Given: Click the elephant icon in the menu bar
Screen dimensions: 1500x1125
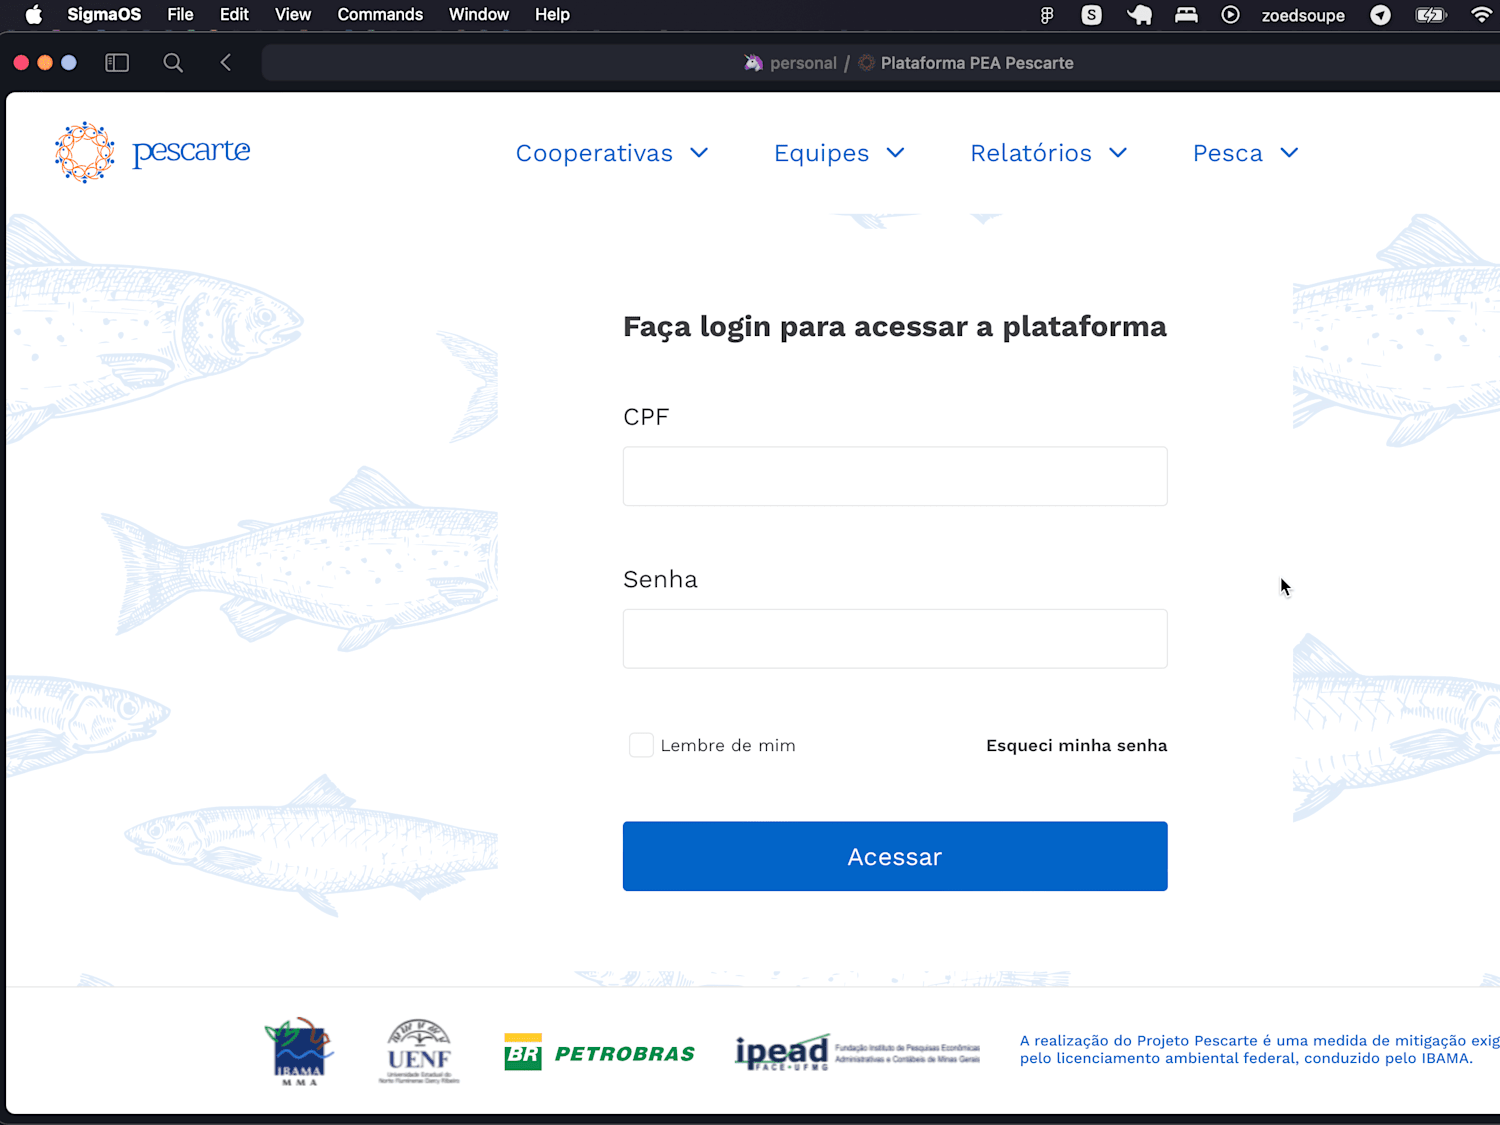Looking at the screenshot, I should click(1139, 15).
